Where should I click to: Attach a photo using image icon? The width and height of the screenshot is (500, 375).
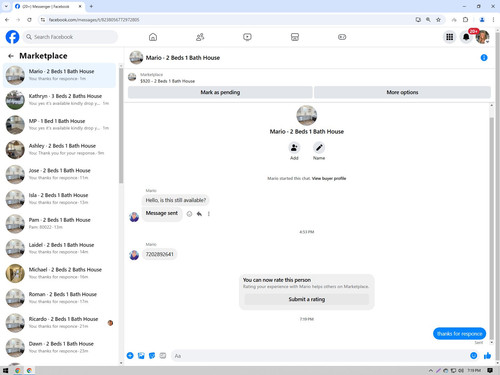[x=141, y=356]
